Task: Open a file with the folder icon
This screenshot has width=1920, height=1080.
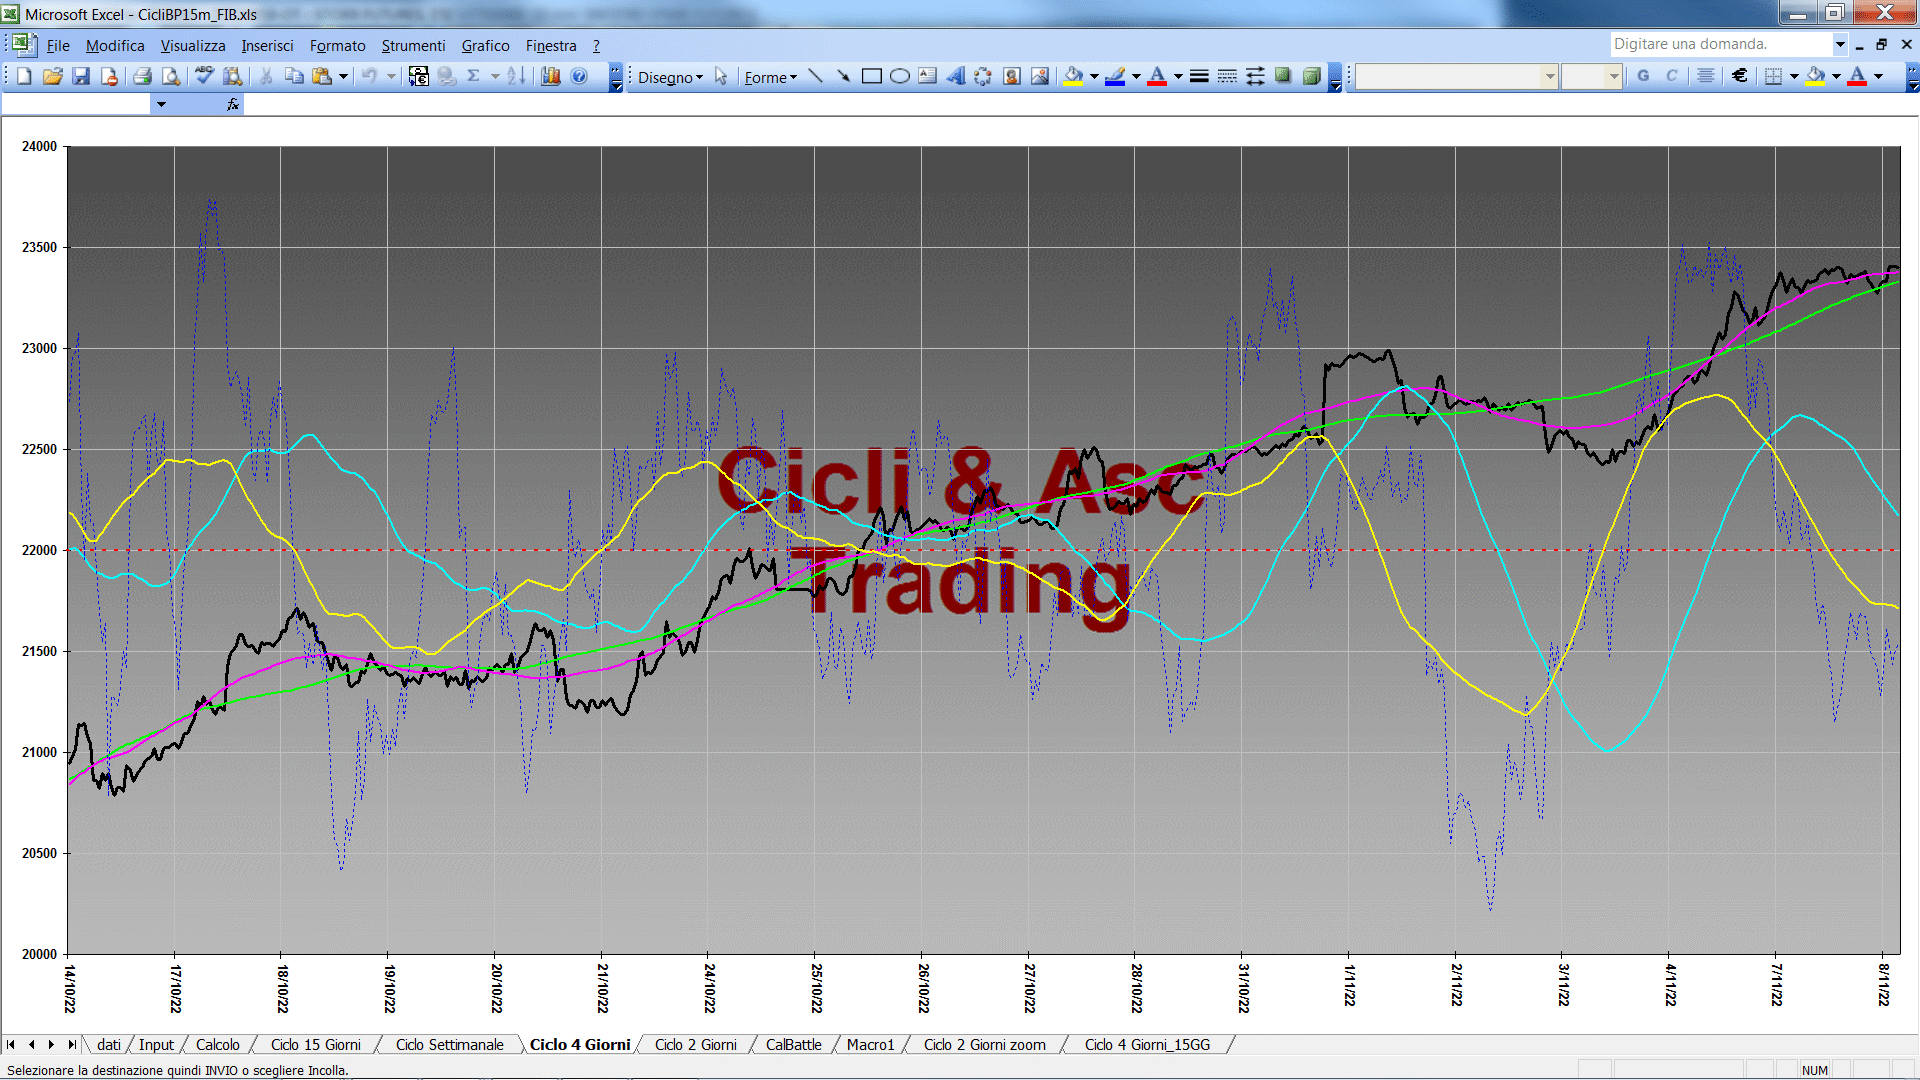Action: [53, 76]
